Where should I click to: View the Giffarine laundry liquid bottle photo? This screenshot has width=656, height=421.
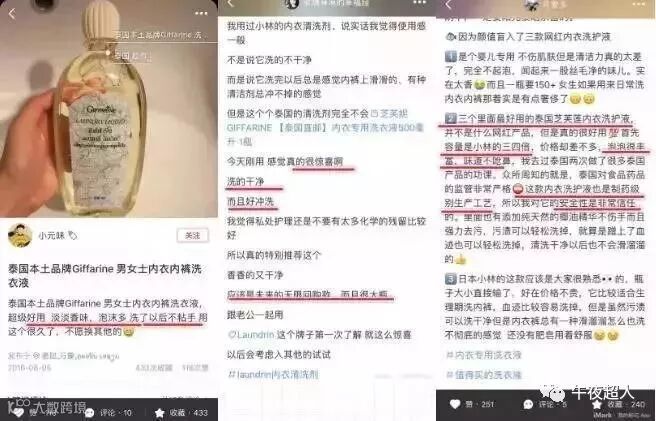coord(109,109)
